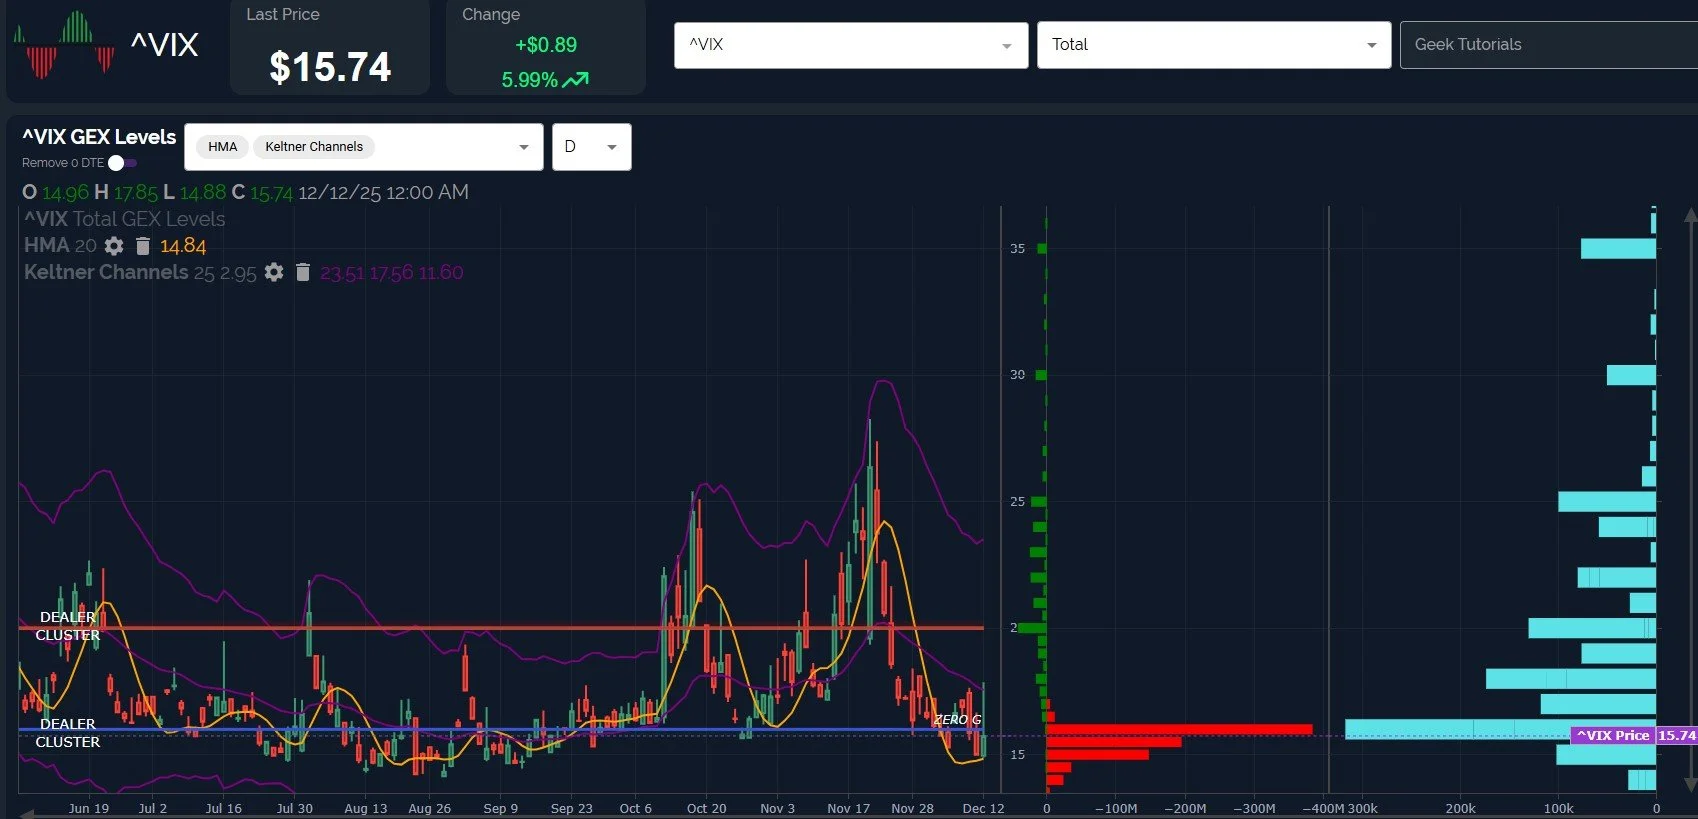Click the ^VIX Total GEX Levels legend
1698x819 pixels.
(x=125, y=219)
